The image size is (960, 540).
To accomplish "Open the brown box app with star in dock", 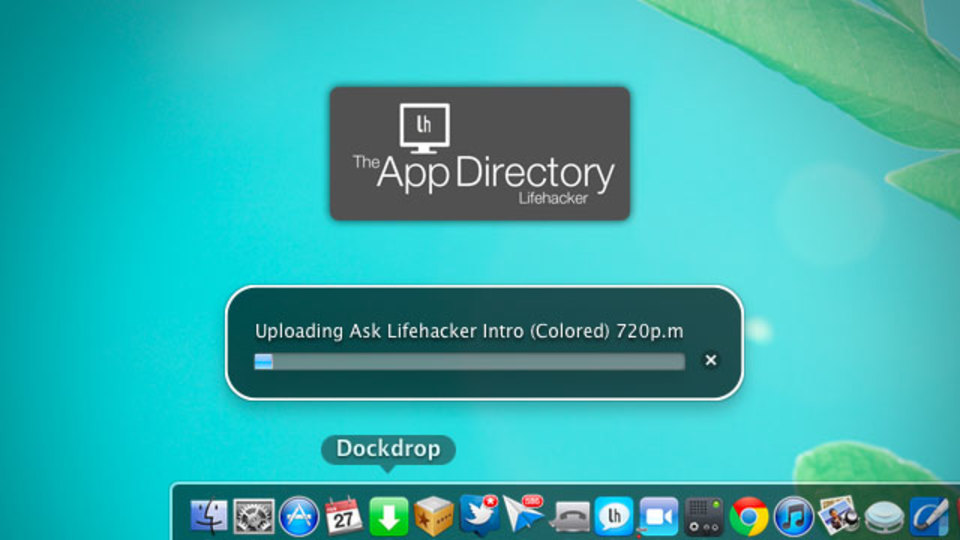I will pos(433,516).
